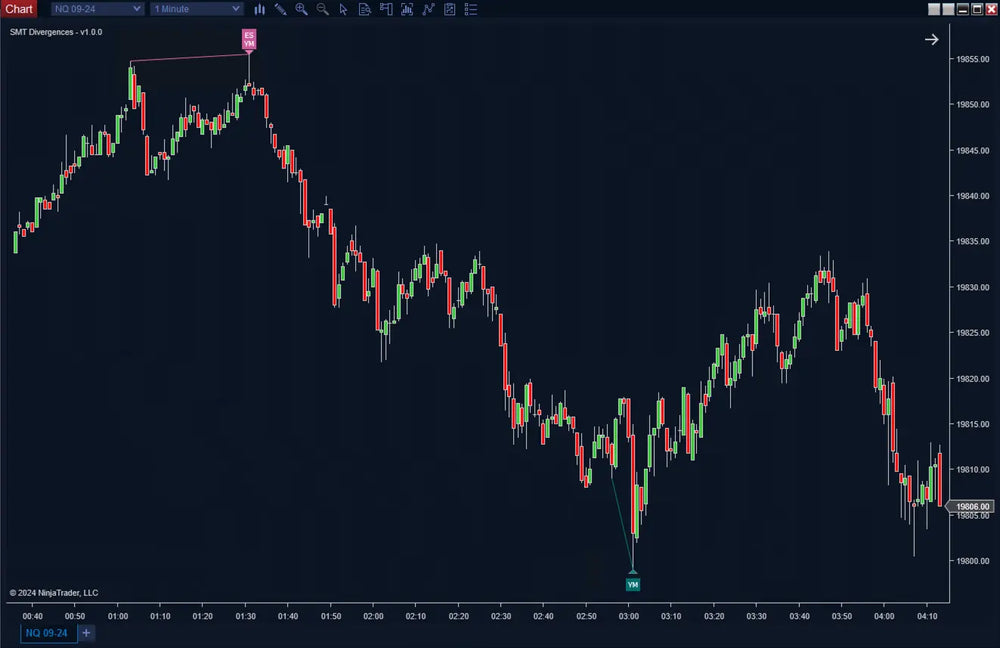
Task: Select the cursor pointer tool
Action: coord(343,9)
